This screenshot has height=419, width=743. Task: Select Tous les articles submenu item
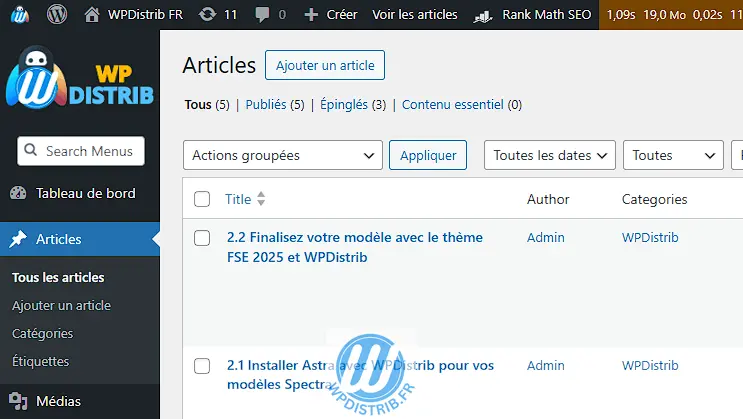click(58, 277)
